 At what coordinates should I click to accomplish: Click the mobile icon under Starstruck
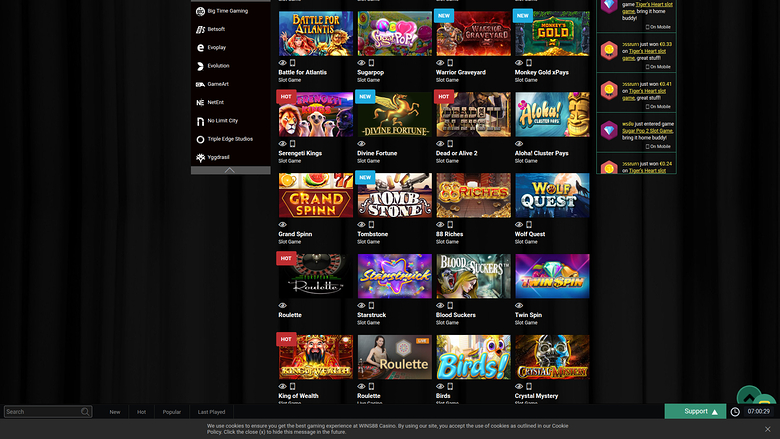(x=371, y=306)
